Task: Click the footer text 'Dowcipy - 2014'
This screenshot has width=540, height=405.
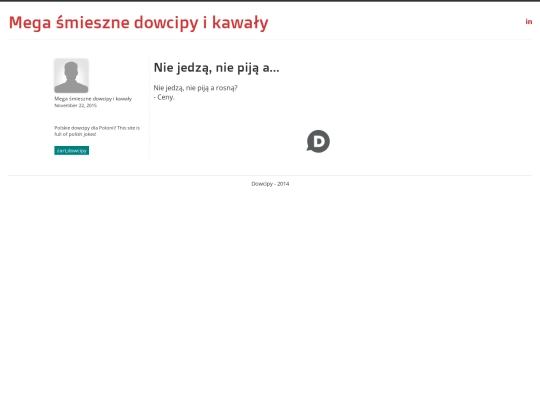Action: click(270, 184)
